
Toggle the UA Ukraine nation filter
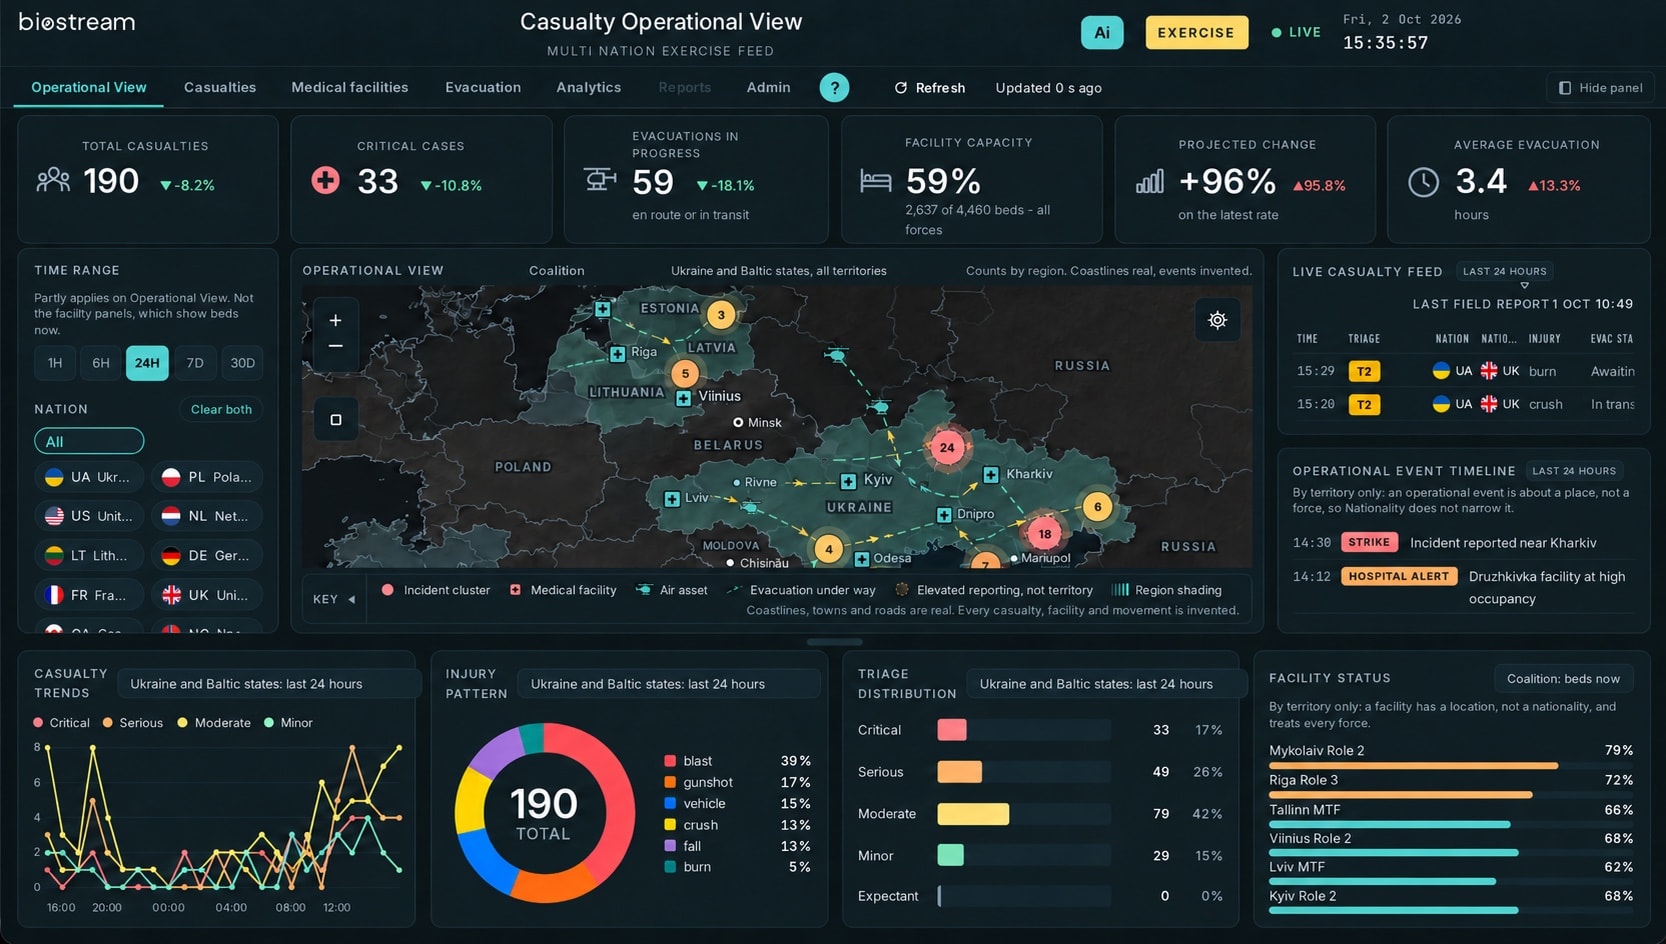point(89,477)
